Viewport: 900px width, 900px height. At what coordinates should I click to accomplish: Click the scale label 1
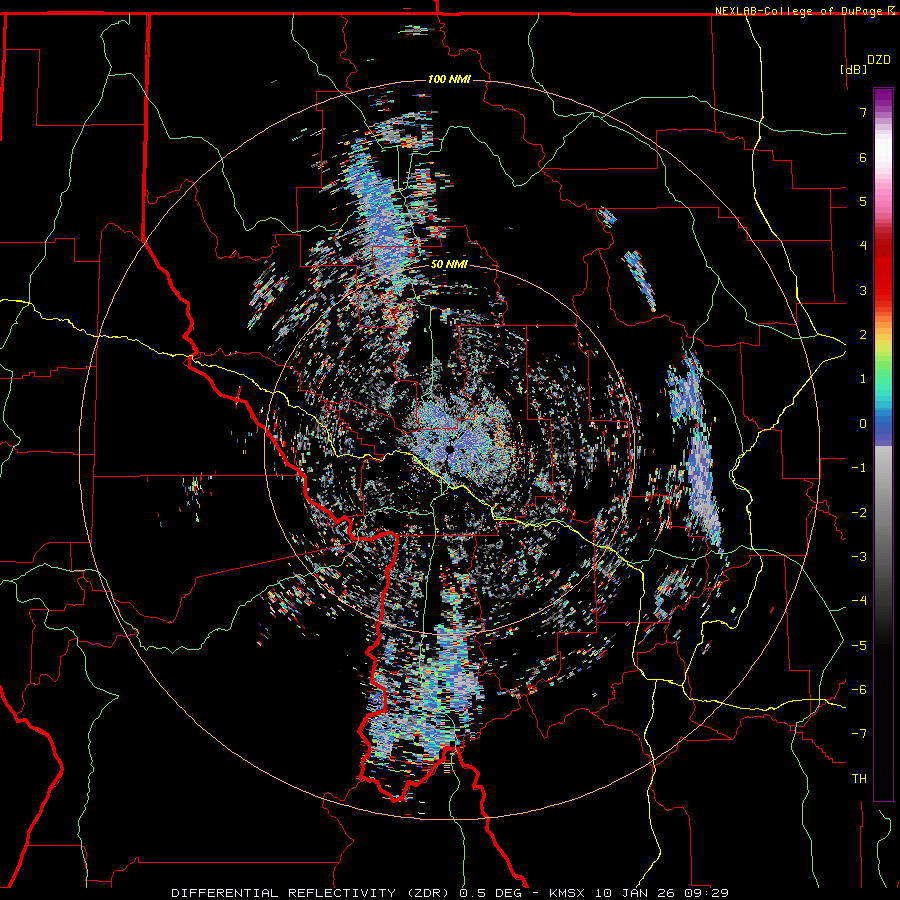coord(863,379)
